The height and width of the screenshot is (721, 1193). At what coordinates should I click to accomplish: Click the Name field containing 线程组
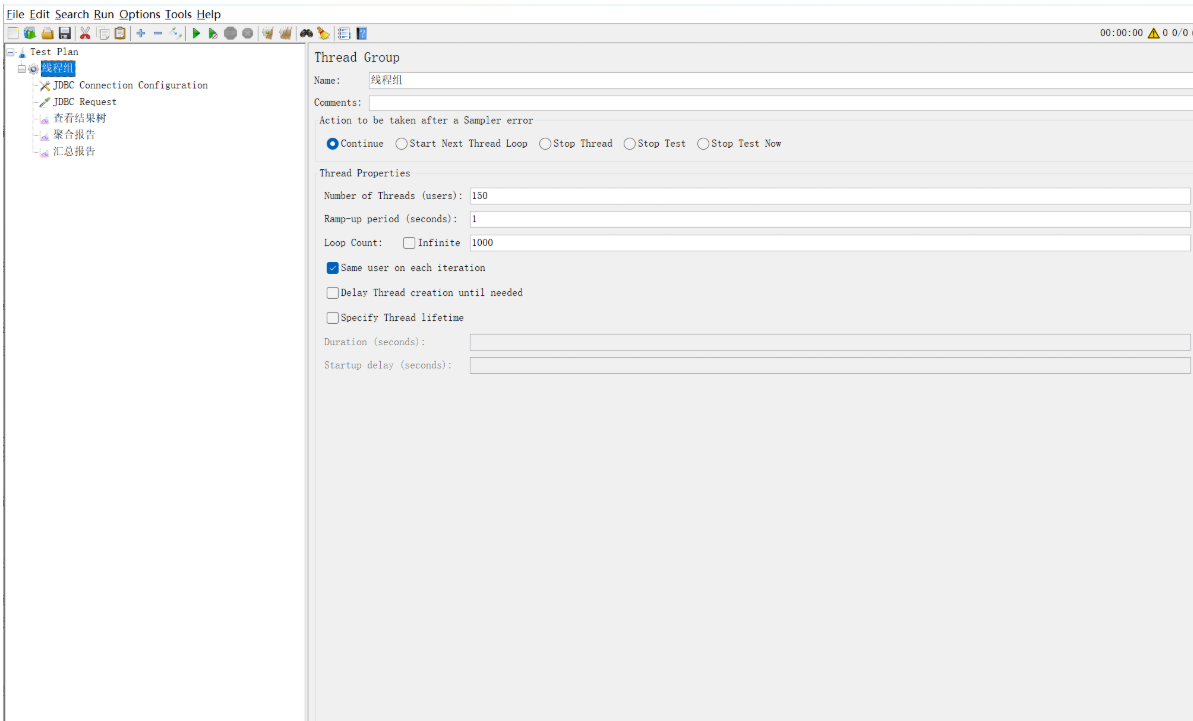tap(781, 81)
